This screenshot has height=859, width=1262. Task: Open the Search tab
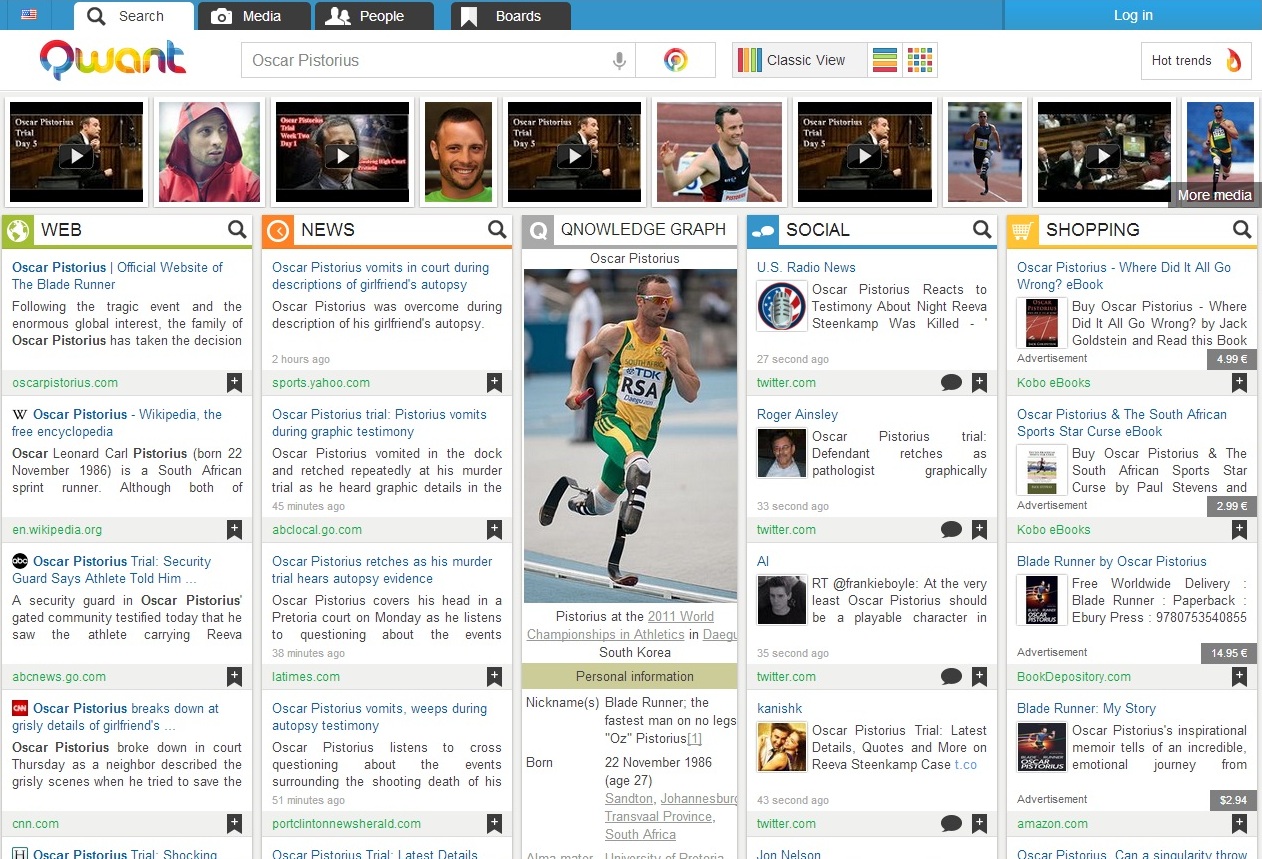pos(134,16)
